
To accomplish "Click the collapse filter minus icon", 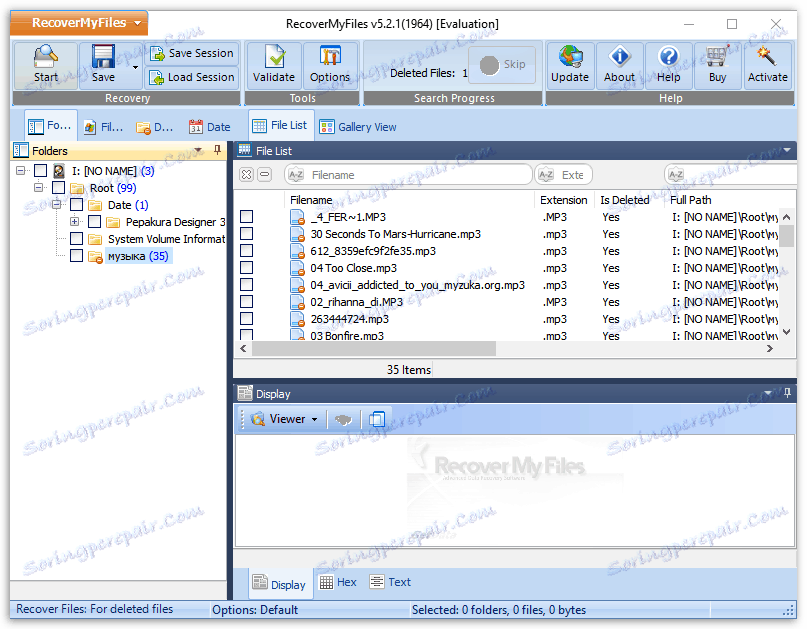I will coord(265,174).
